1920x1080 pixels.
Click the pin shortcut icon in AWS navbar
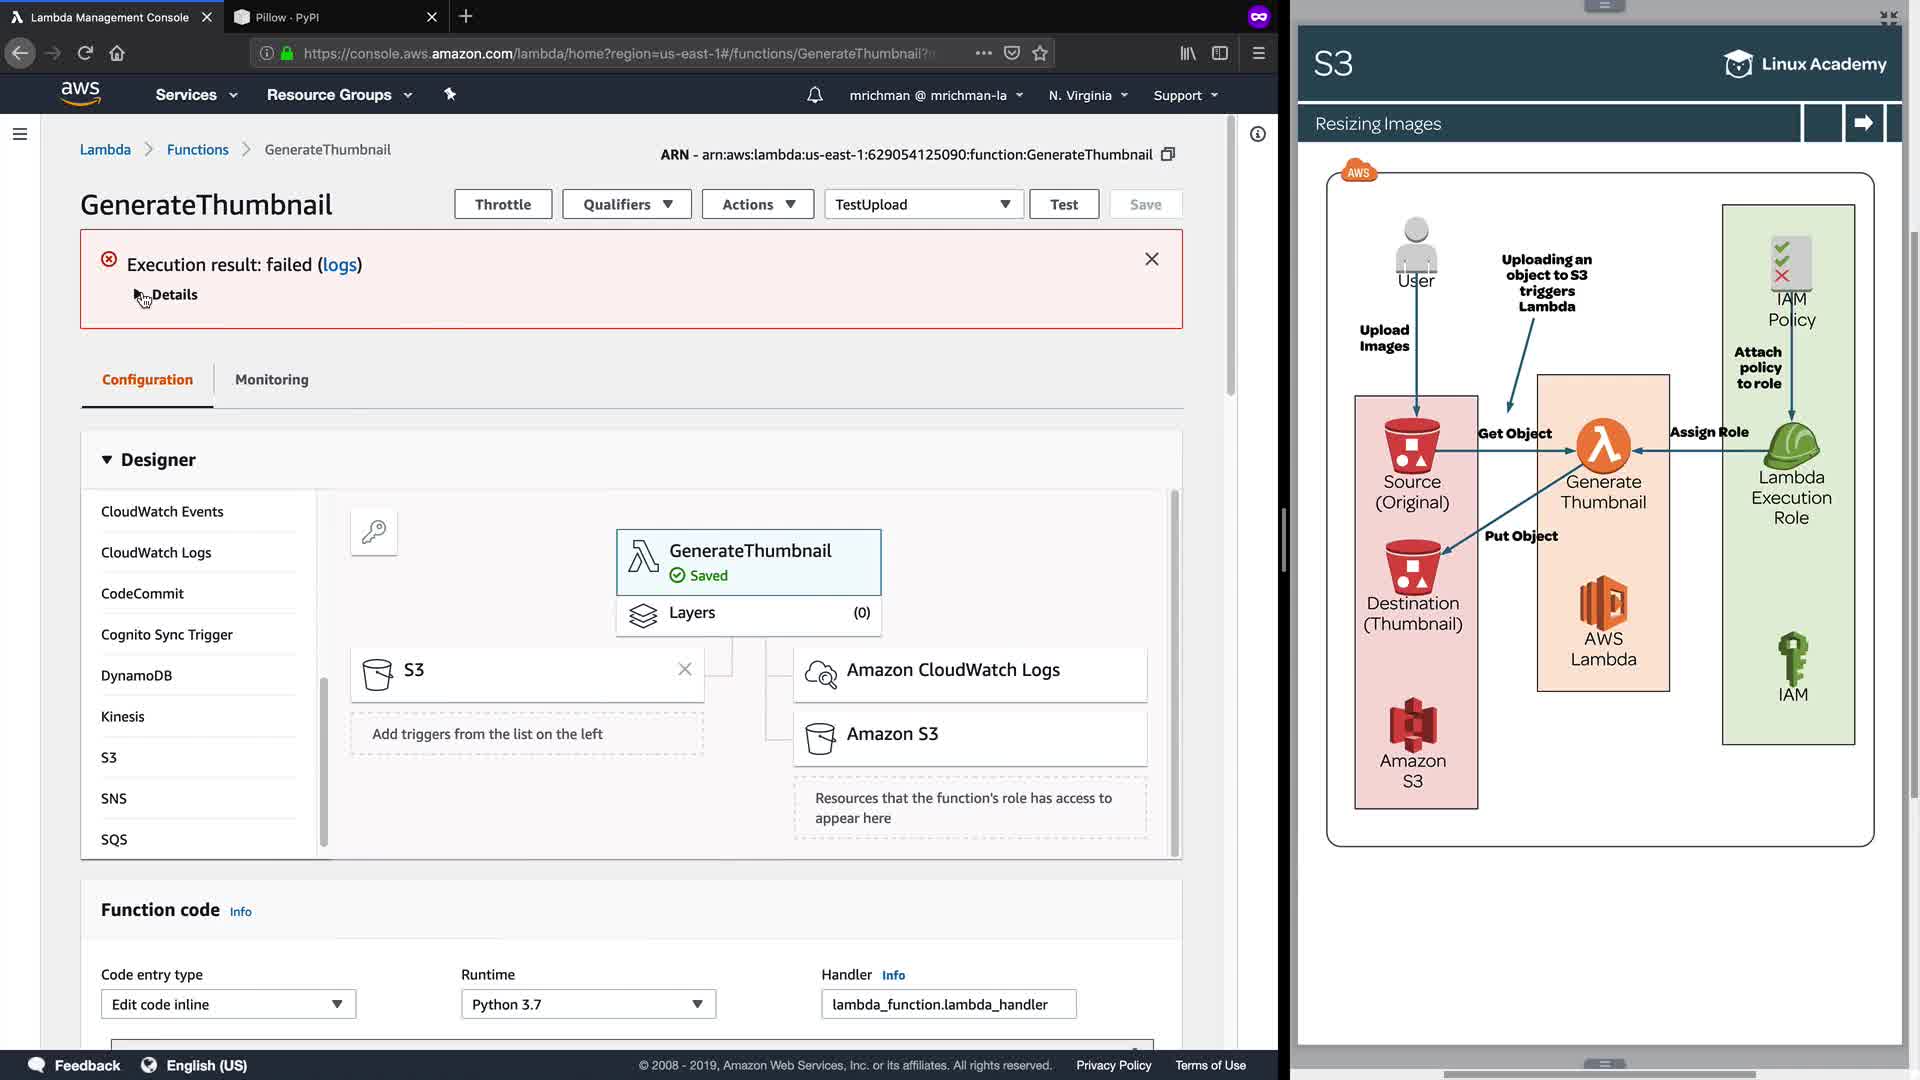[x=450, y=94]
